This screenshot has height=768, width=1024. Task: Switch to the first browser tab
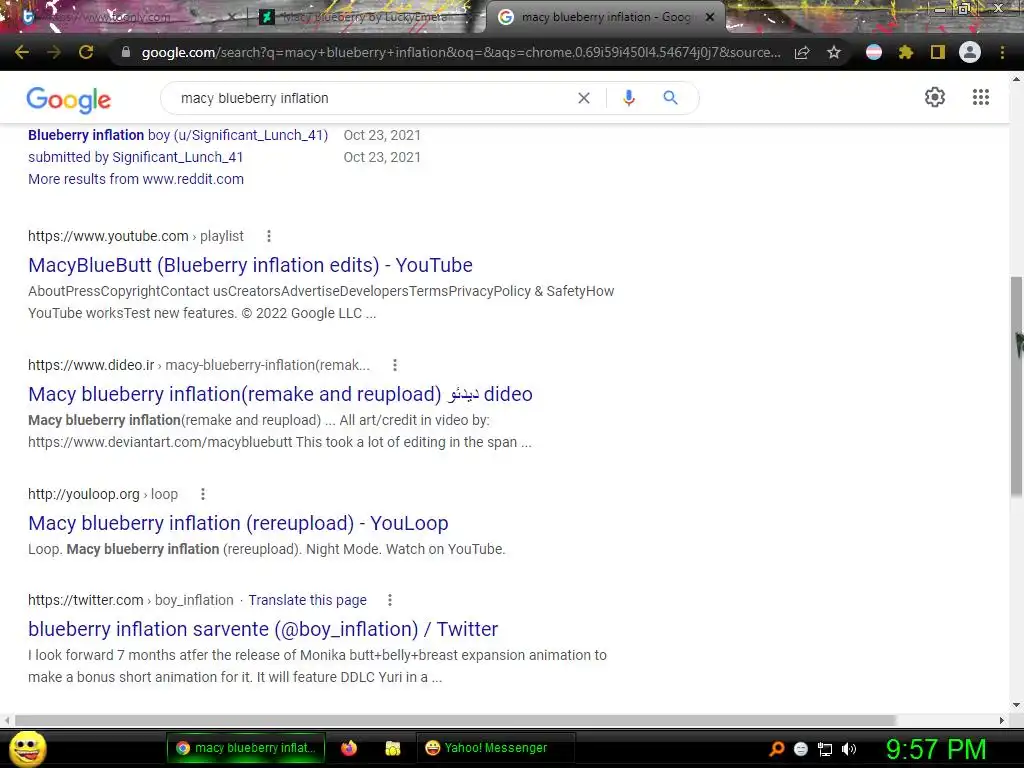pyautogui.click(x=124, y=17)
